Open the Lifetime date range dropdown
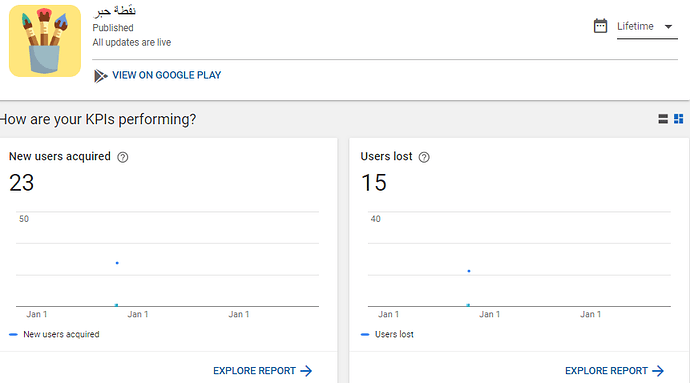The width and height of the screenshot is (690, 383). [647, 26]
